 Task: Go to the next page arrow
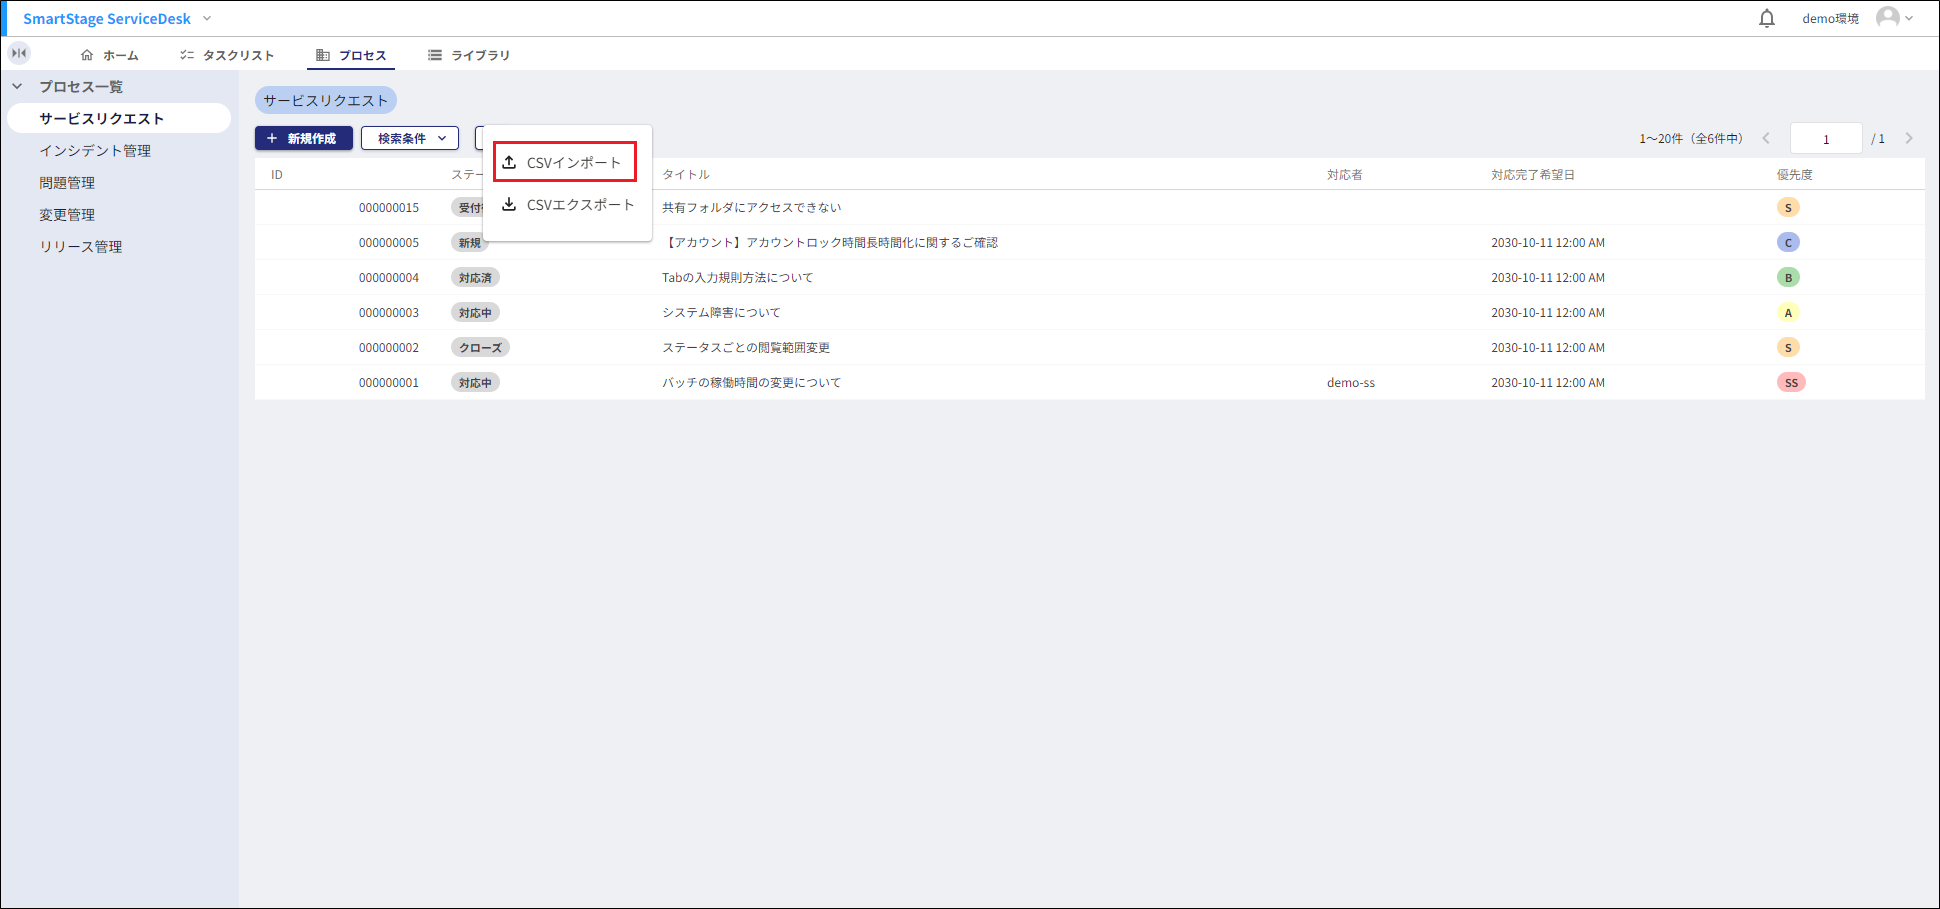point(1909,138)
